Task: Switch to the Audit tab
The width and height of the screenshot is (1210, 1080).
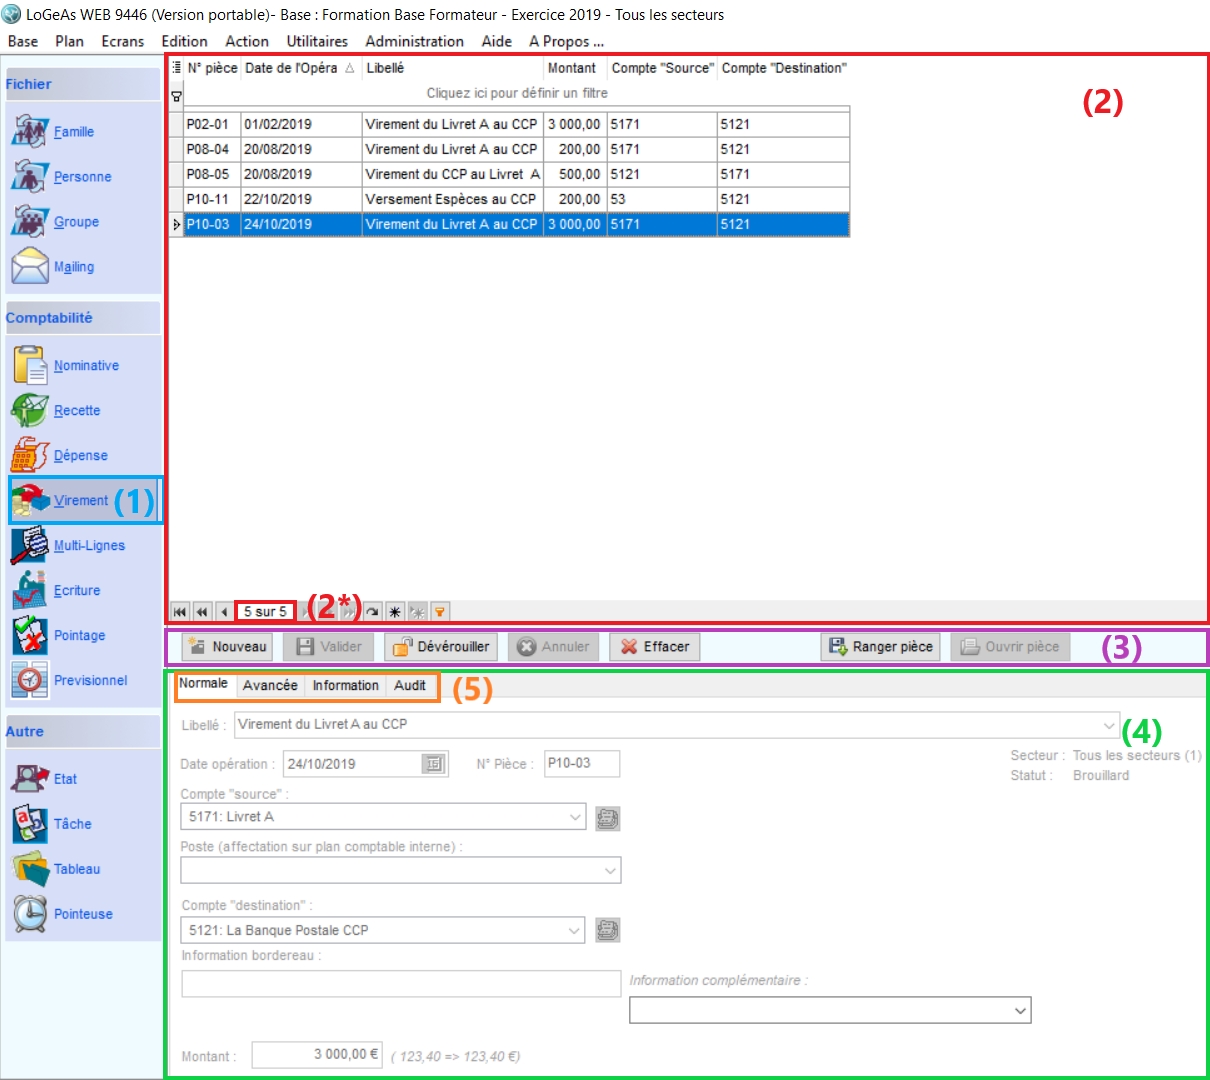Action: (x=409, y=686)
